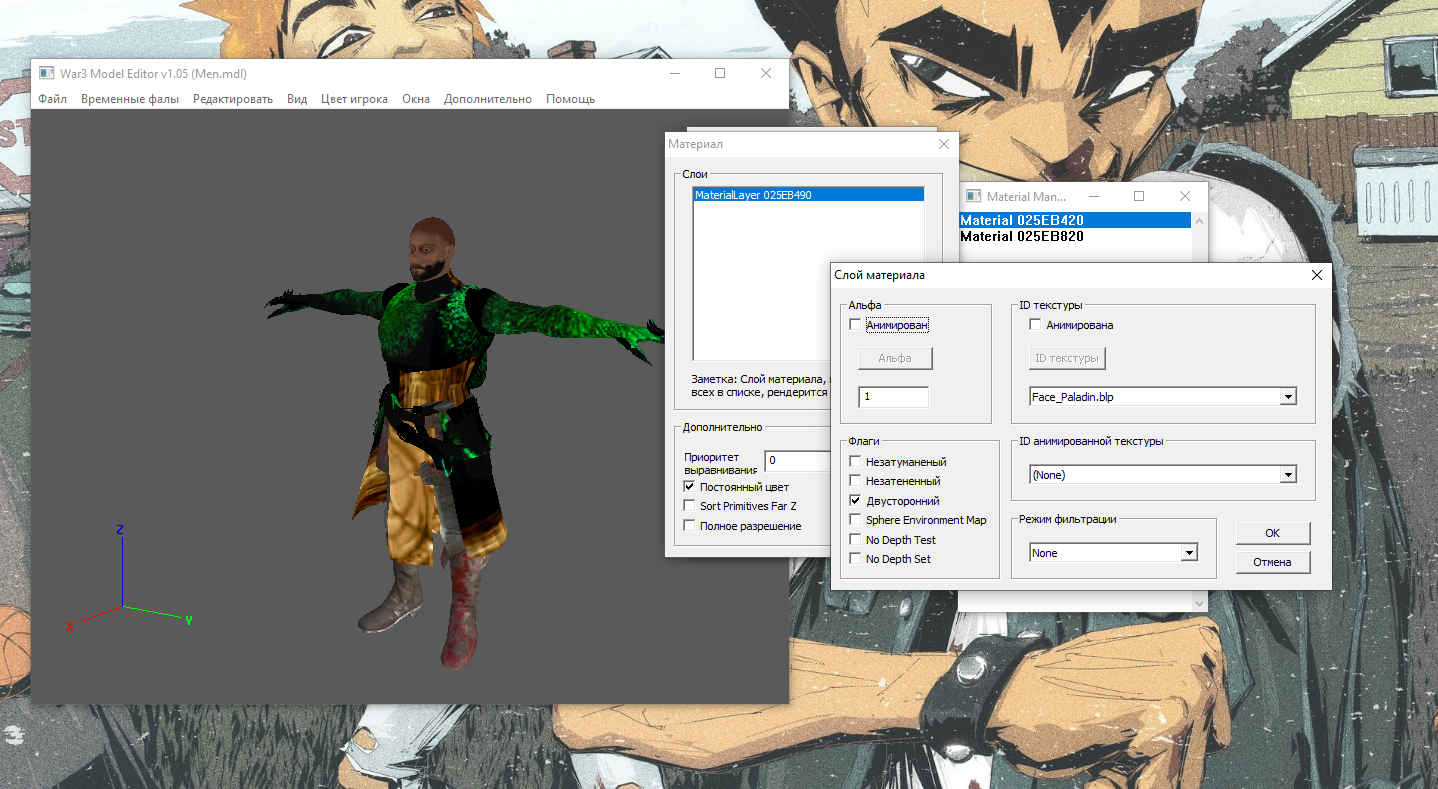The height and width of the screenshot is (789, 1438).
Task: Uncheck the Двусторонний checkbox
Action: [x=855, y=501]
